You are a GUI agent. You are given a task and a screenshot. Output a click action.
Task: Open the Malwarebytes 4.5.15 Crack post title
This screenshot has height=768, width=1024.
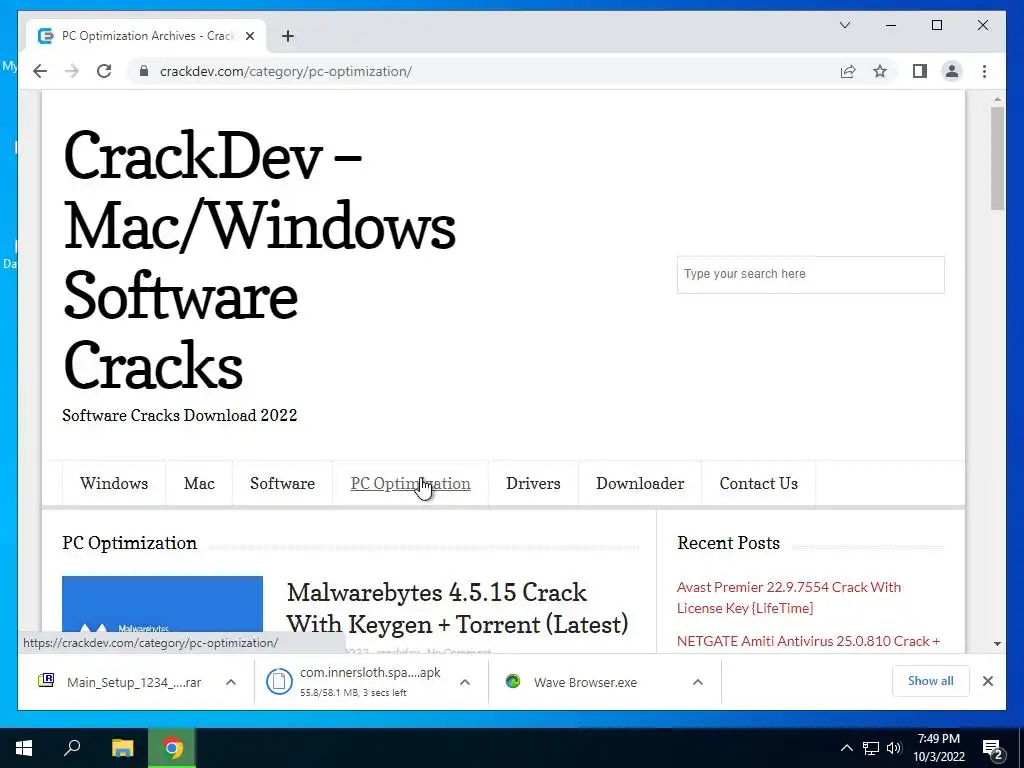457,608
